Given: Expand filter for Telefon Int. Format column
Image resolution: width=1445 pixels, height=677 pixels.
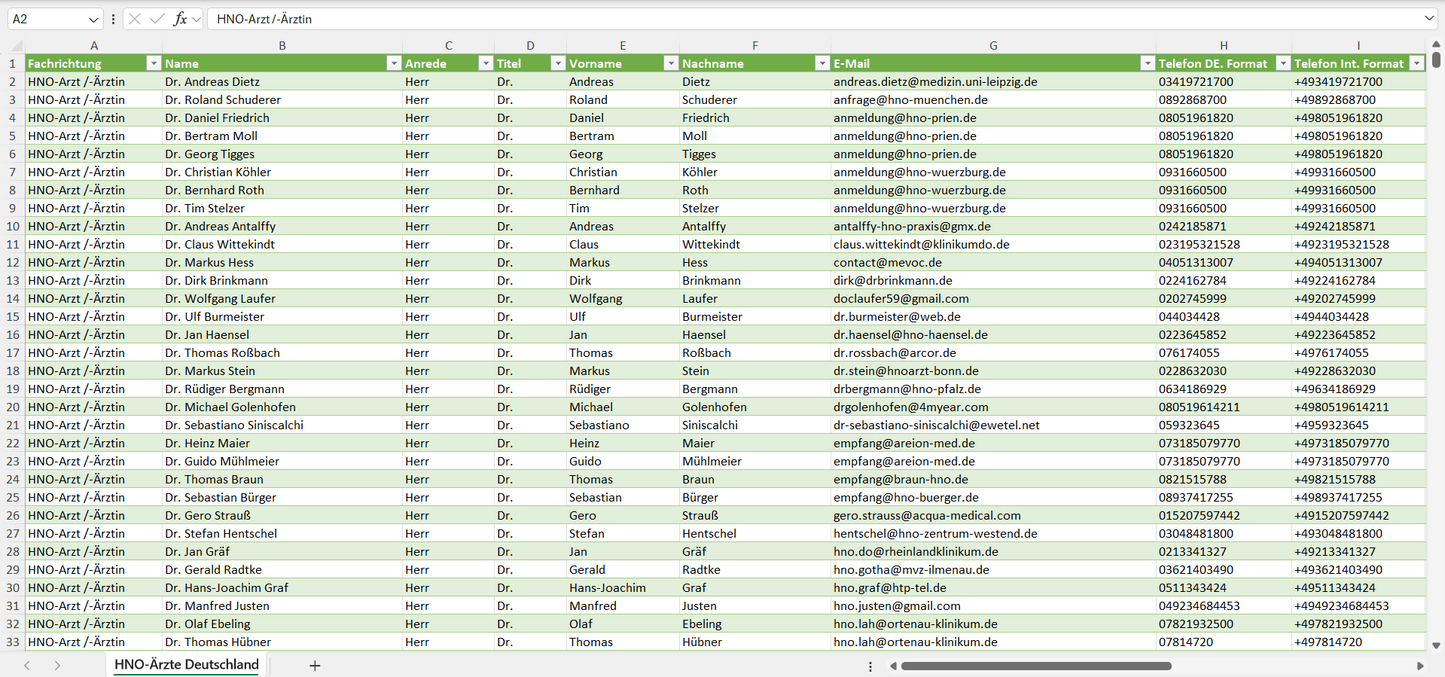Looking at the screenshot, I should click(x=1417, y=63).
